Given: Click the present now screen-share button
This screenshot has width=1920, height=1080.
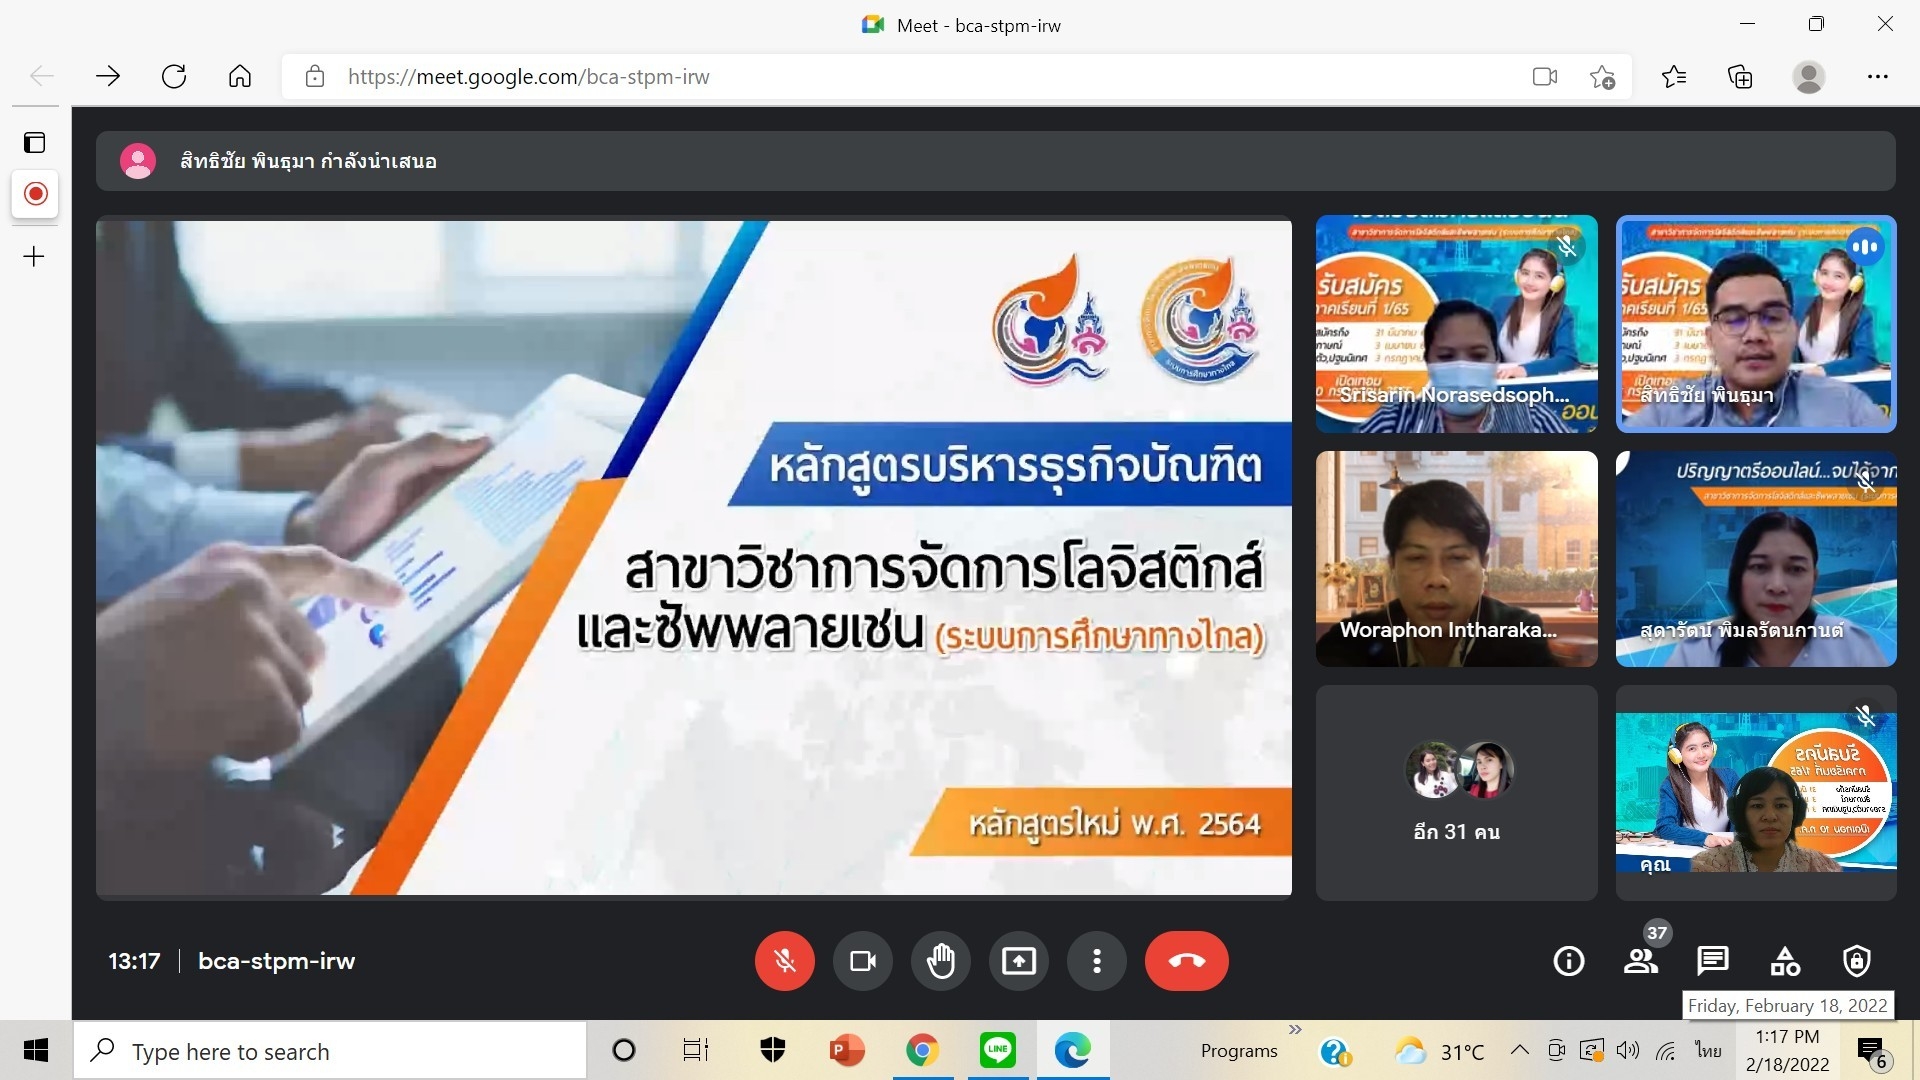Looking at the screenshot, I should (x=1018, y=961).
